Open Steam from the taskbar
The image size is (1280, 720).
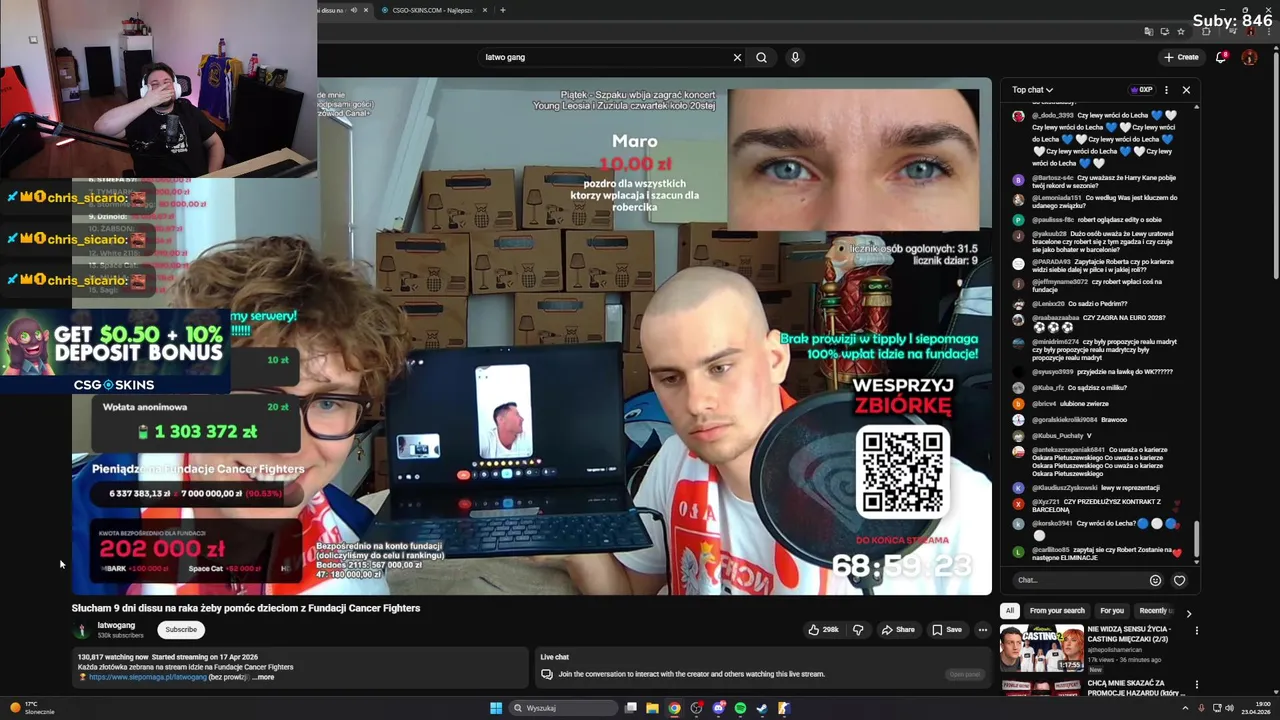(x=762, y=708)
